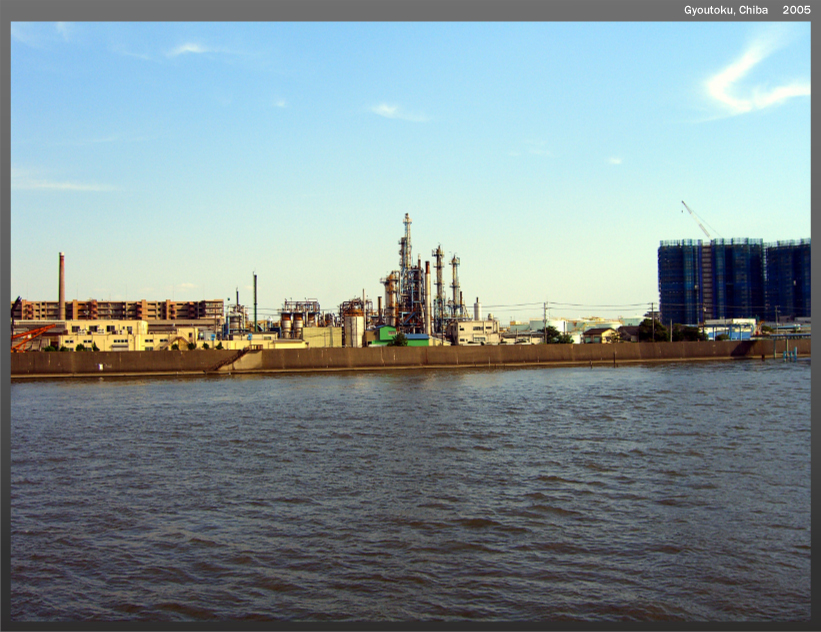Click the "Gyoutoku, Chiba" caption text
Screen dimensions: 821x632
pyautogui.click(x=726, y=10)
